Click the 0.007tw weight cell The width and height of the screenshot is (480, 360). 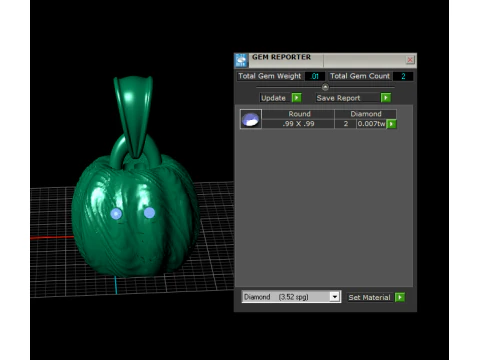(371, 124)
